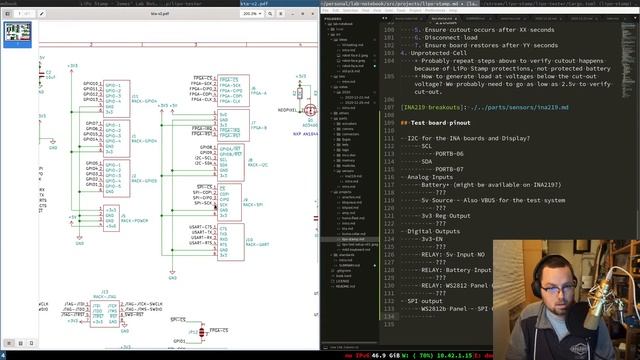Toggle side bar icon in Sublime status bar
The width and height of the screenshot is (640, 360).
click(x=325, y=347)
